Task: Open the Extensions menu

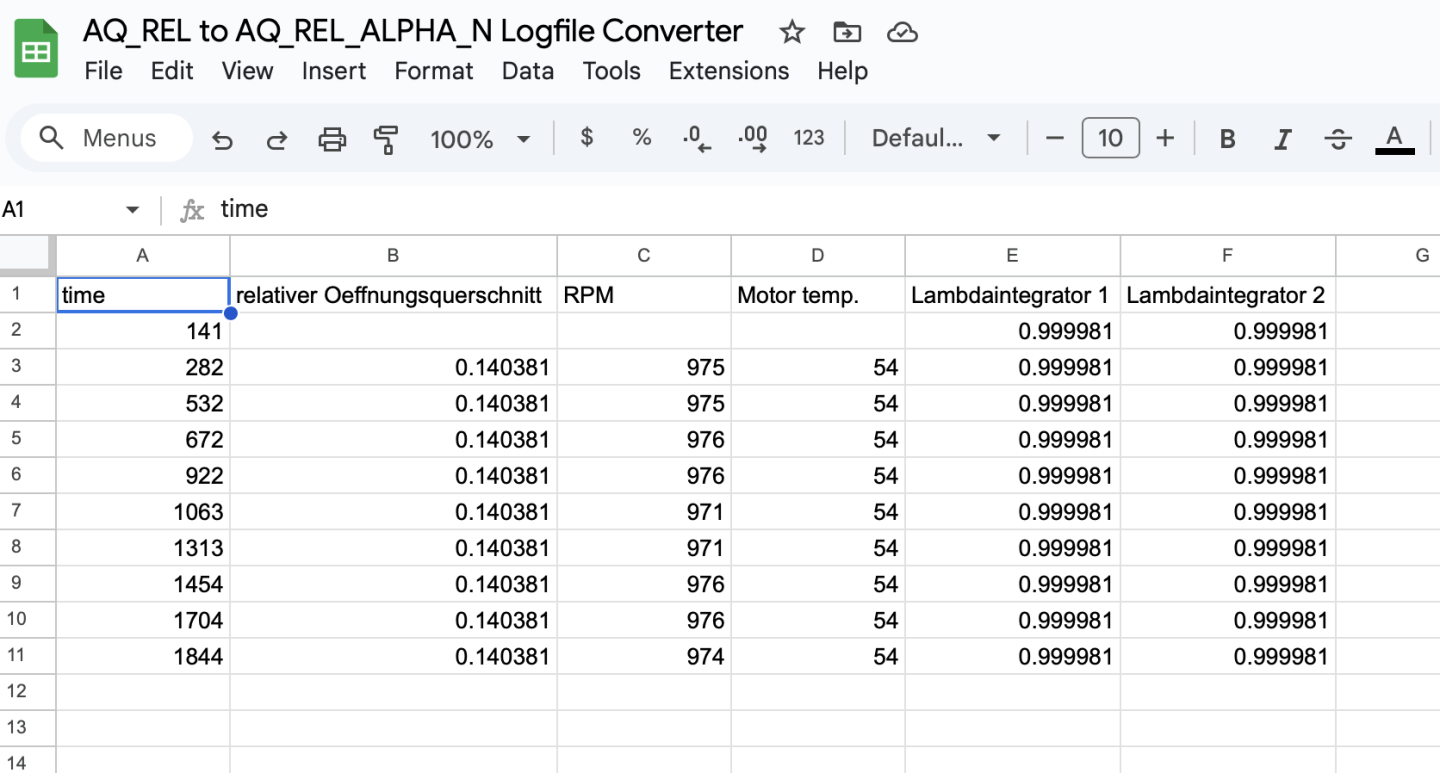Action: (729, 71)
